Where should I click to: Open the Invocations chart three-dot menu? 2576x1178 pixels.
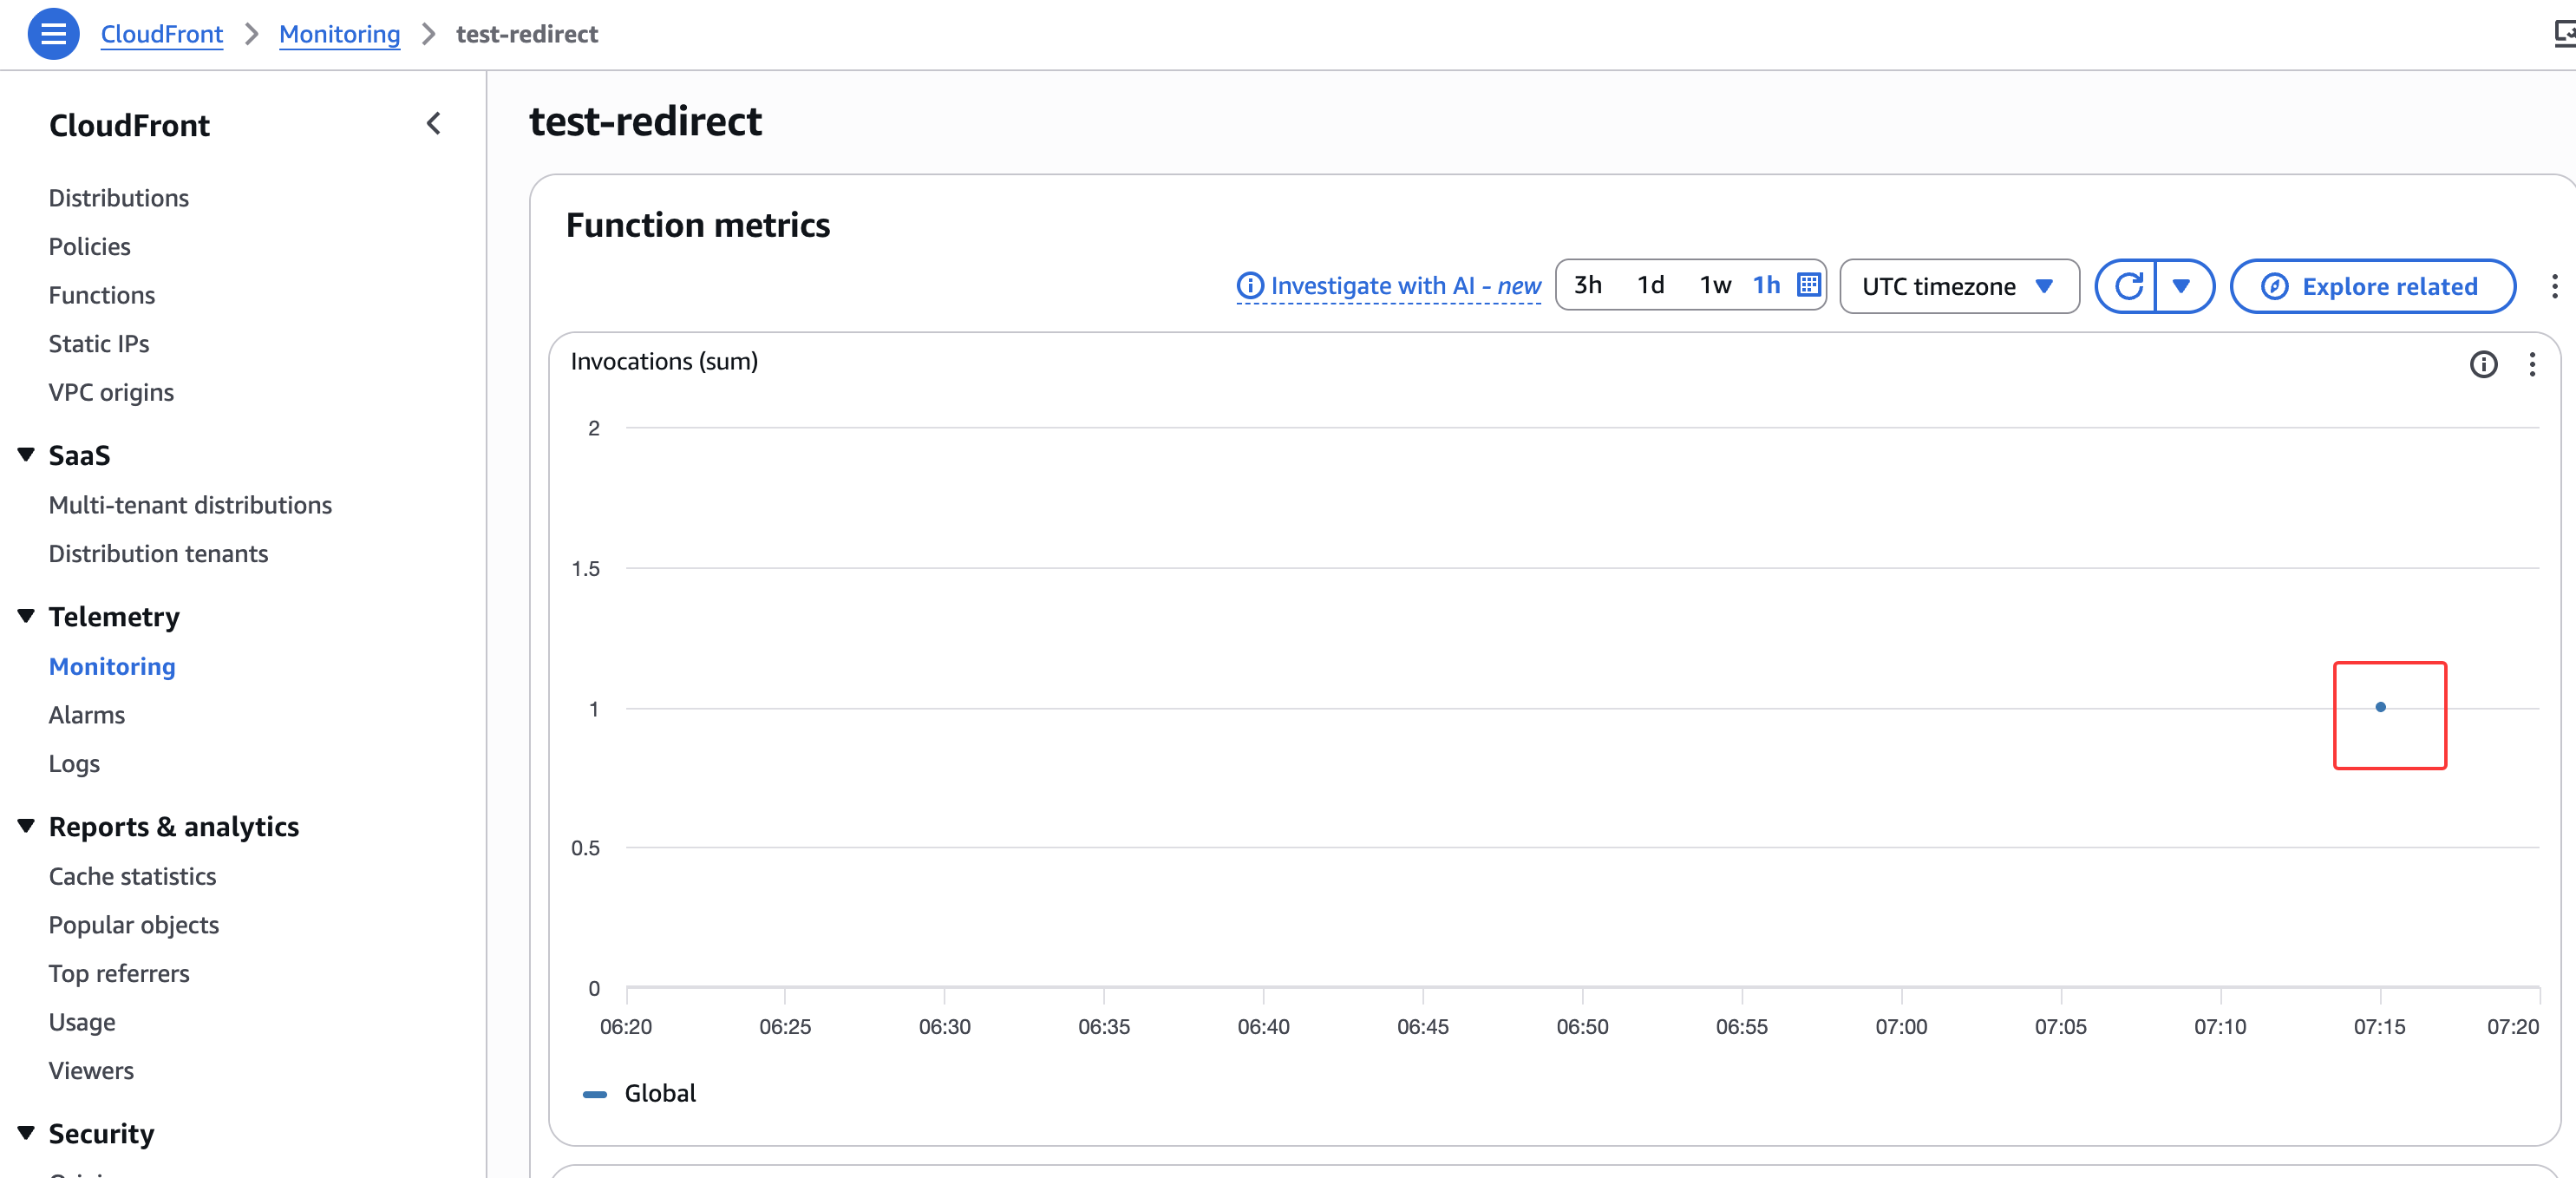click(2531, 364)
